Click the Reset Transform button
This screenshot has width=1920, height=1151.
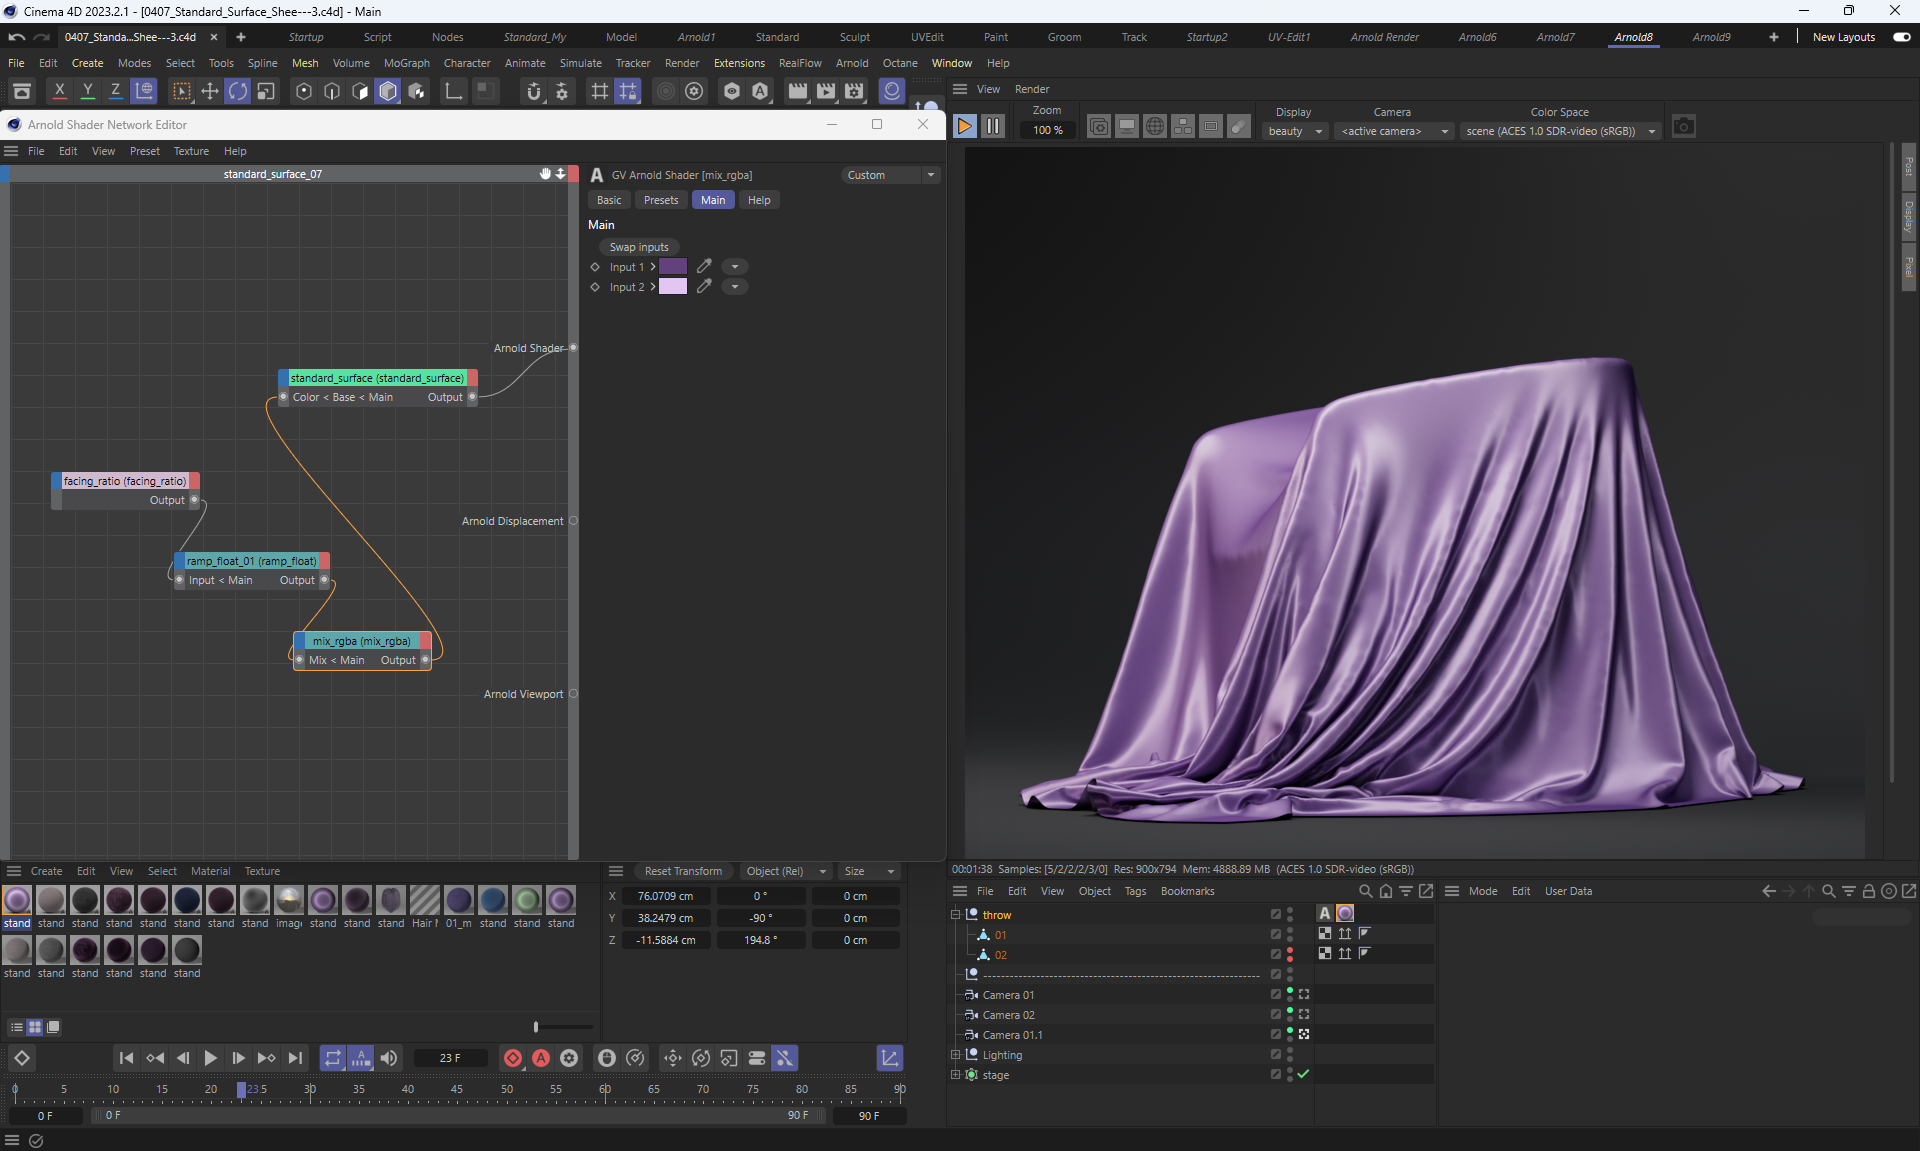[683, 871]
